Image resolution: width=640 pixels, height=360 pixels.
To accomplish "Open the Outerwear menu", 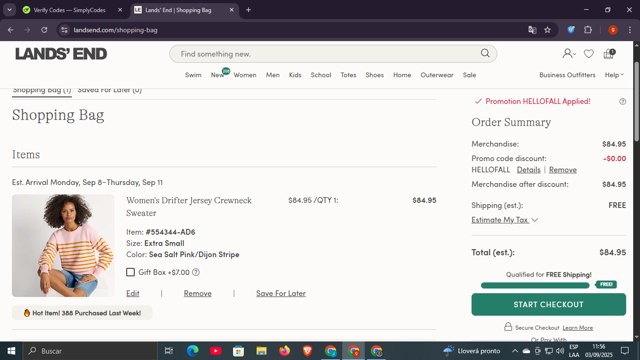I will [x=437, y=75].
